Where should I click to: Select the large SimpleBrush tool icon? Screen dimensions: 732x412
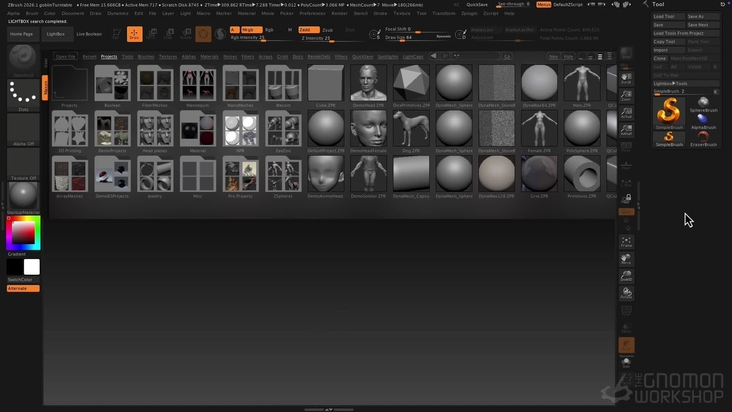pyautogui.click(x=669, y=112)
